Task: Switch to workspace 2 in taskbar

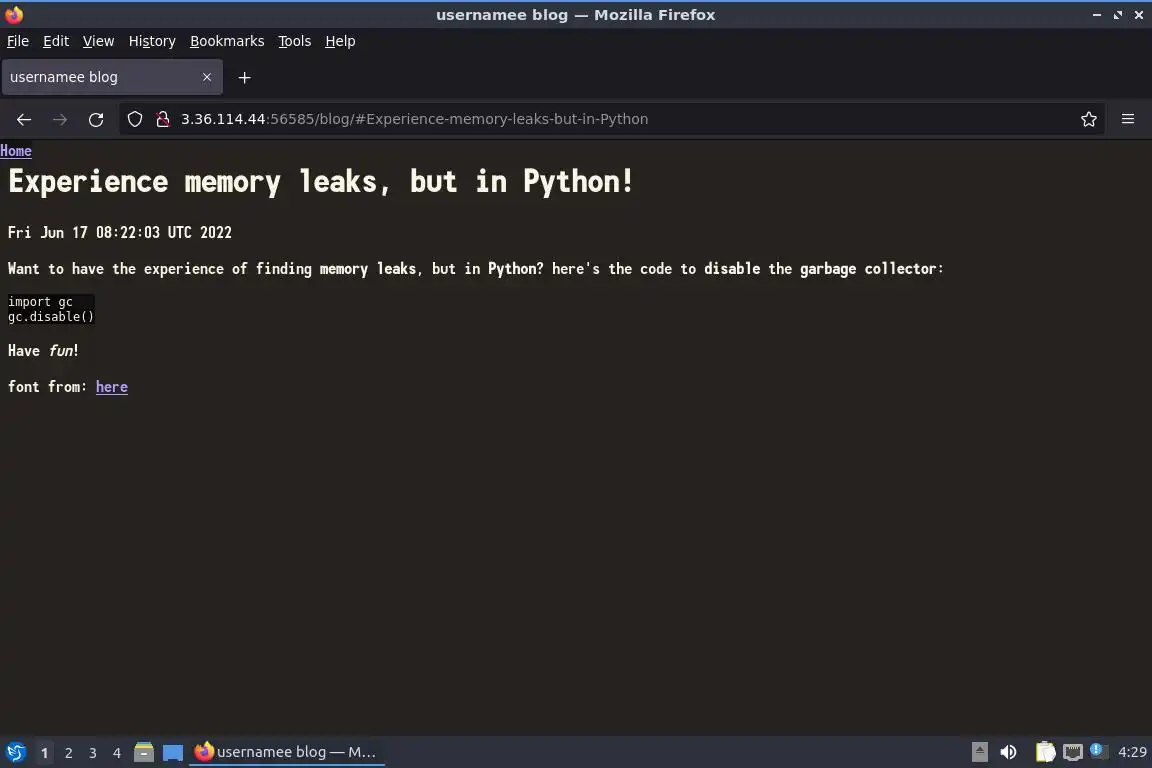Action: (x=68, y=753)
